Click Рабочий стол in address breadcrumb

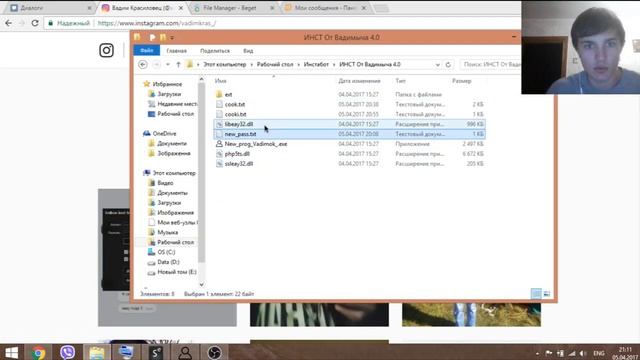point(275,64)
